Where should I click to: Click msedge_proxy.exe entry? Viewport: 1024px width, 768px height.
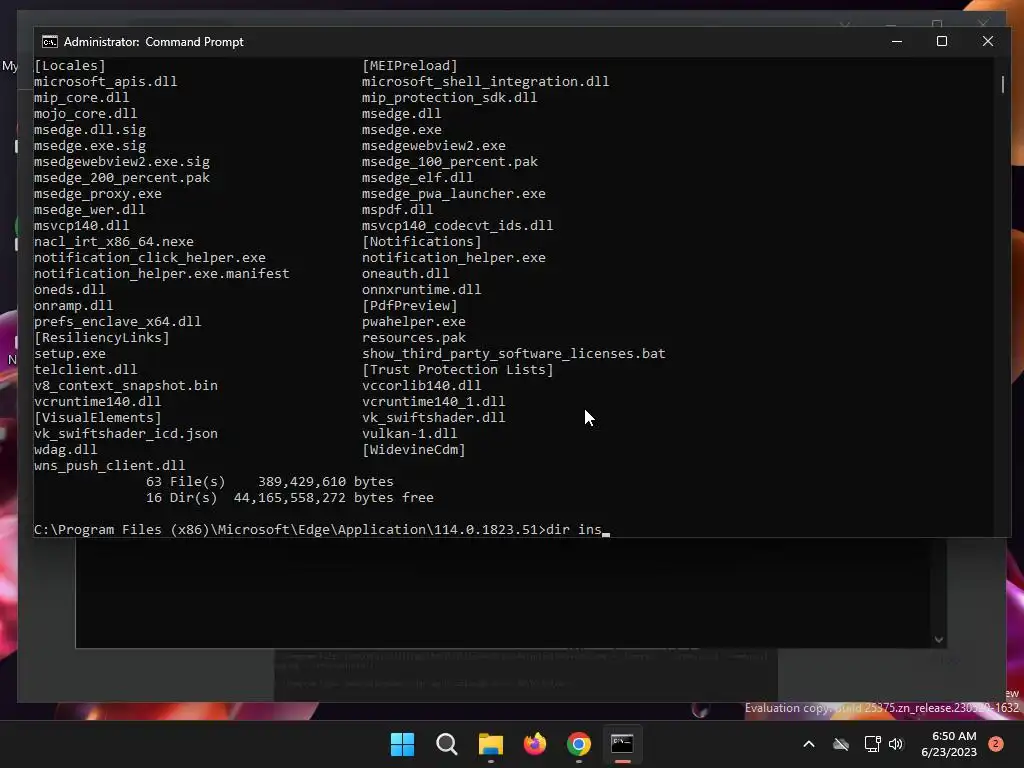point(98,194)
